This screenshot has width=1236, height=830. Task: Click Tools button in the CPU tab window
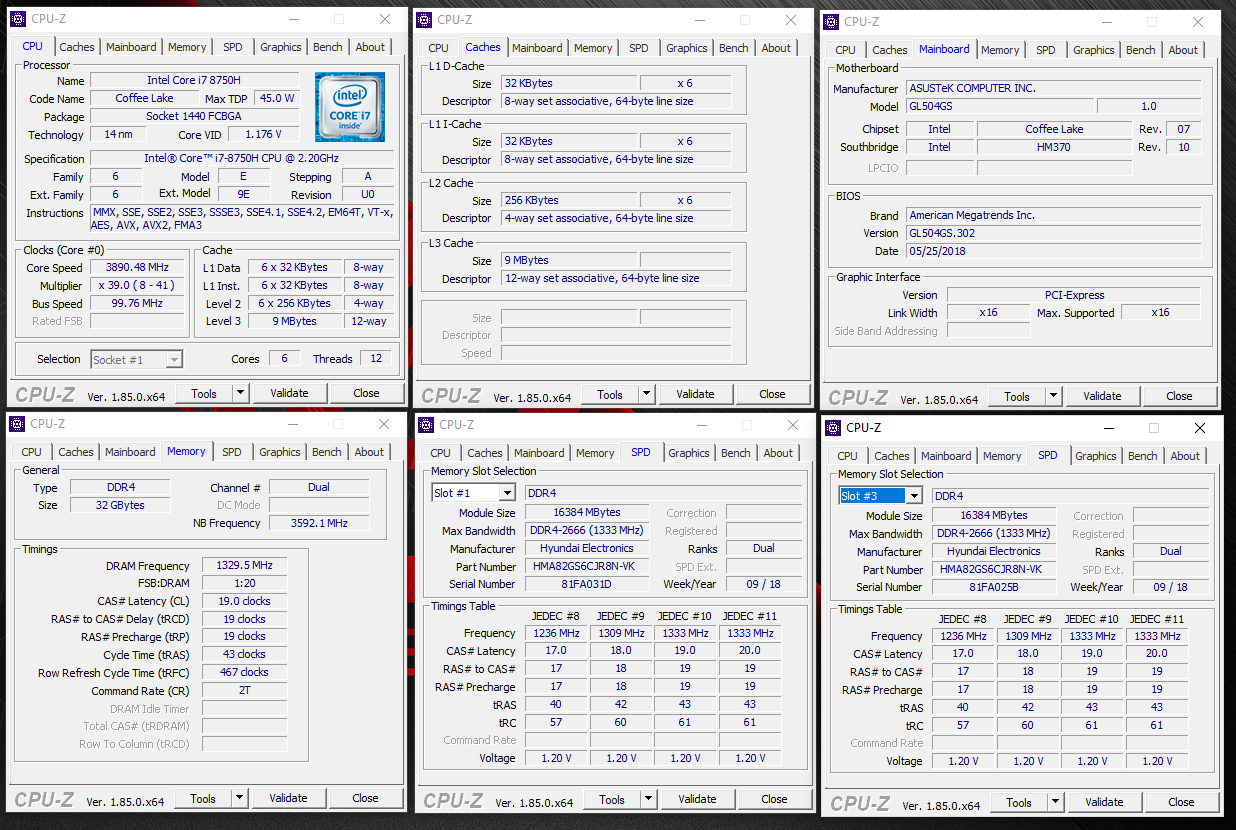[204, 393]
